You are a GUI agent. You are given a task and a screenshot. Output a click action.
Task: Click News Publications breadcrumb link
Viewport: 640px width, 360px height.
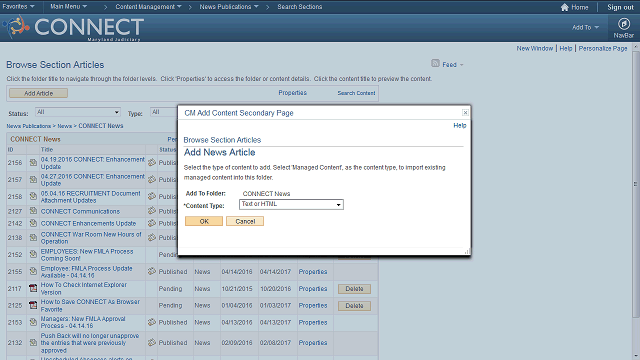coord(29,126)
